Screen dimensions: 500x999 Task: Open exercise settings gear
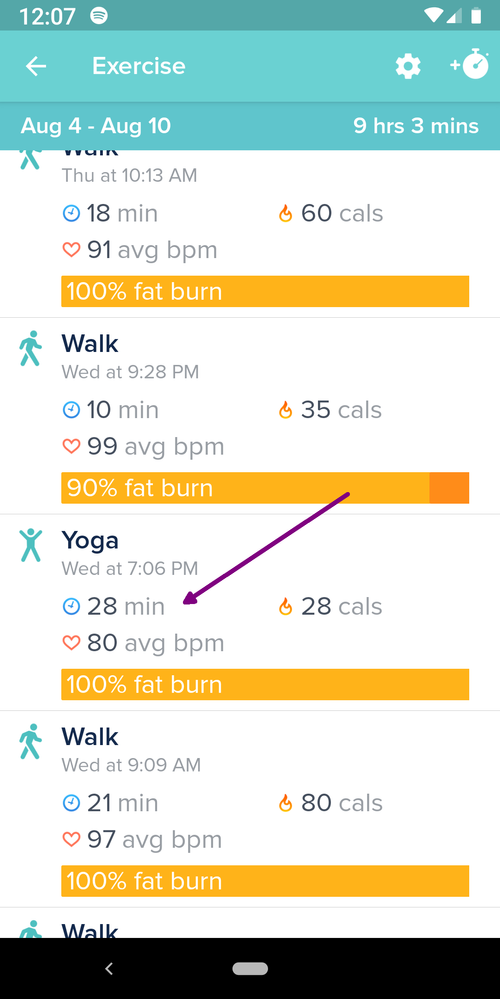[408, 66]
